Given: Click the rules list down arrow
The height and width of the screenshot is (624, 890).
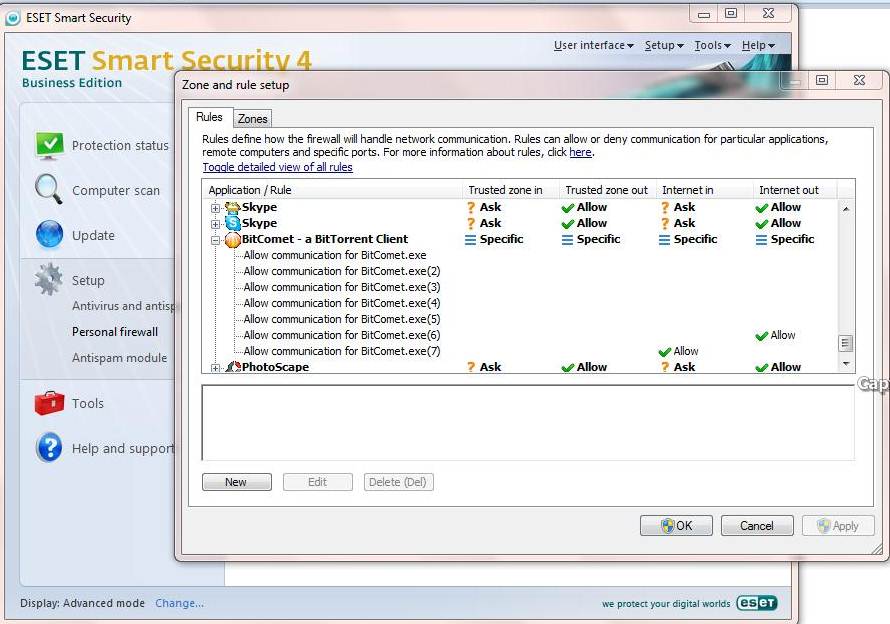Looking at the screenshot, I should tap(846, 363).
